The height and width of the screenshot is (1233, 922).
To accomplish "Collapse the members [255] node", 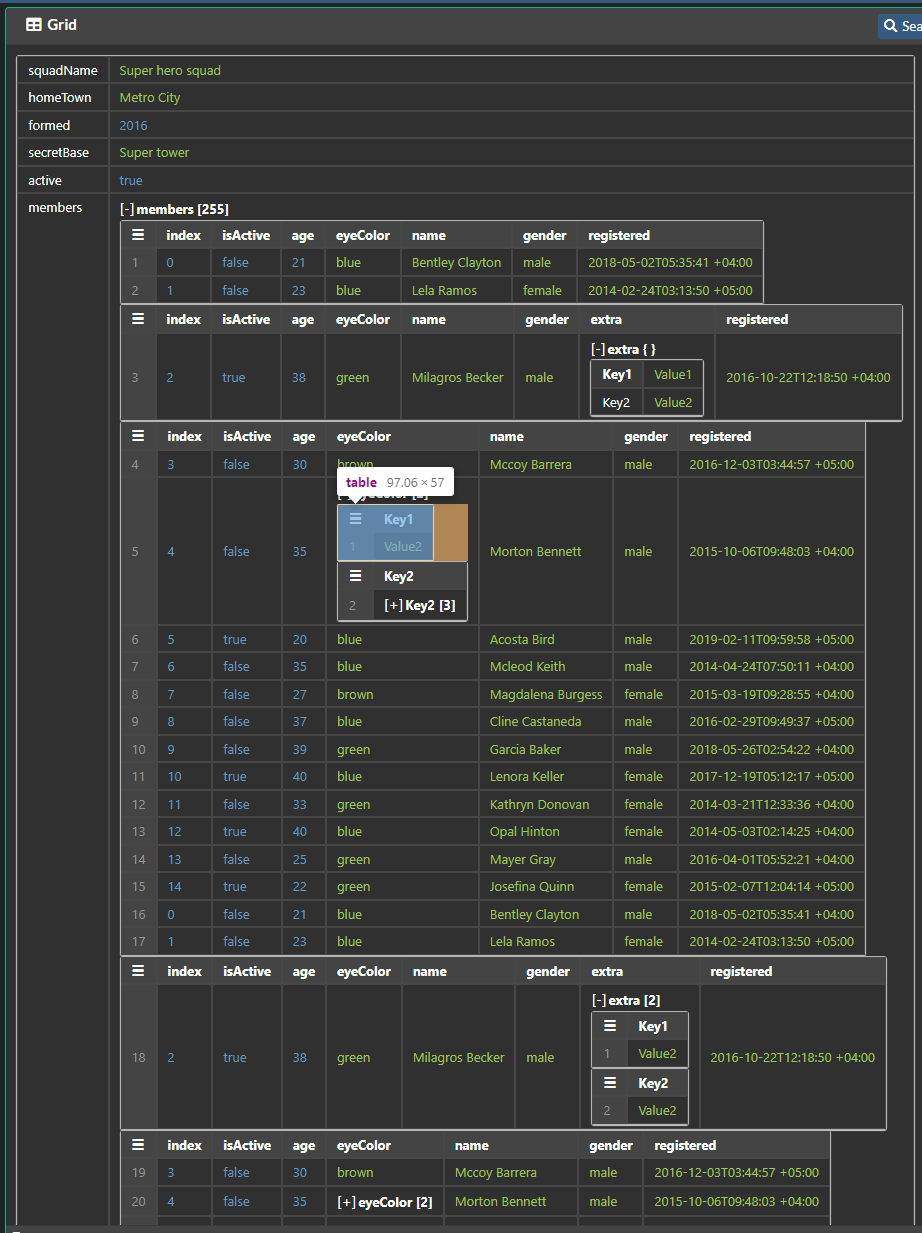I will pos(126,209).
